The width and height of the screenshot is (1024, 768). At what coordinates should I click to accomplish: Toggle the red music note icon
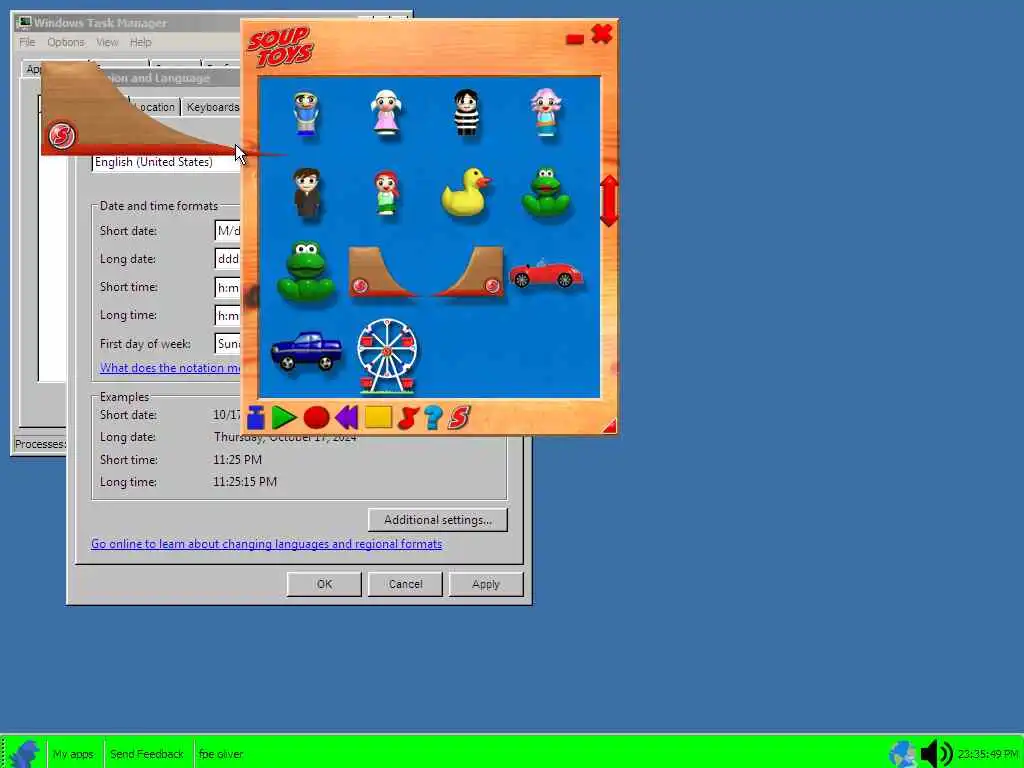[x=408, y=417]
